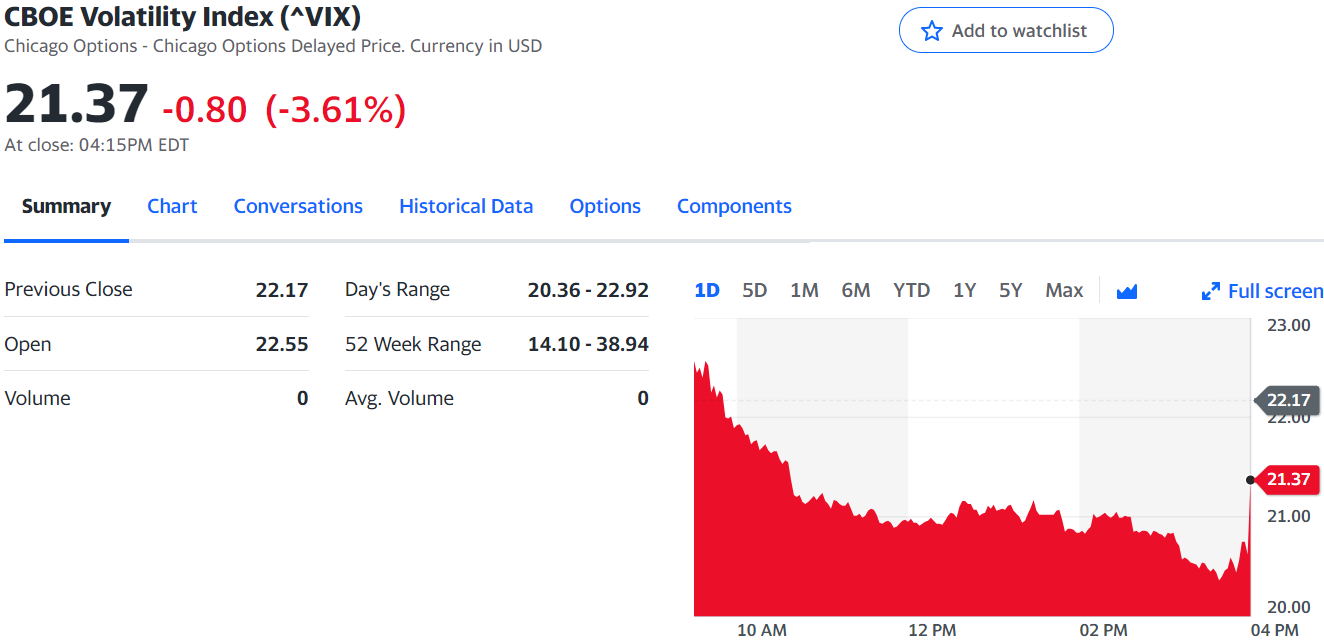
Task: Select the 1M chart range
Action: [x=804, y=290]
